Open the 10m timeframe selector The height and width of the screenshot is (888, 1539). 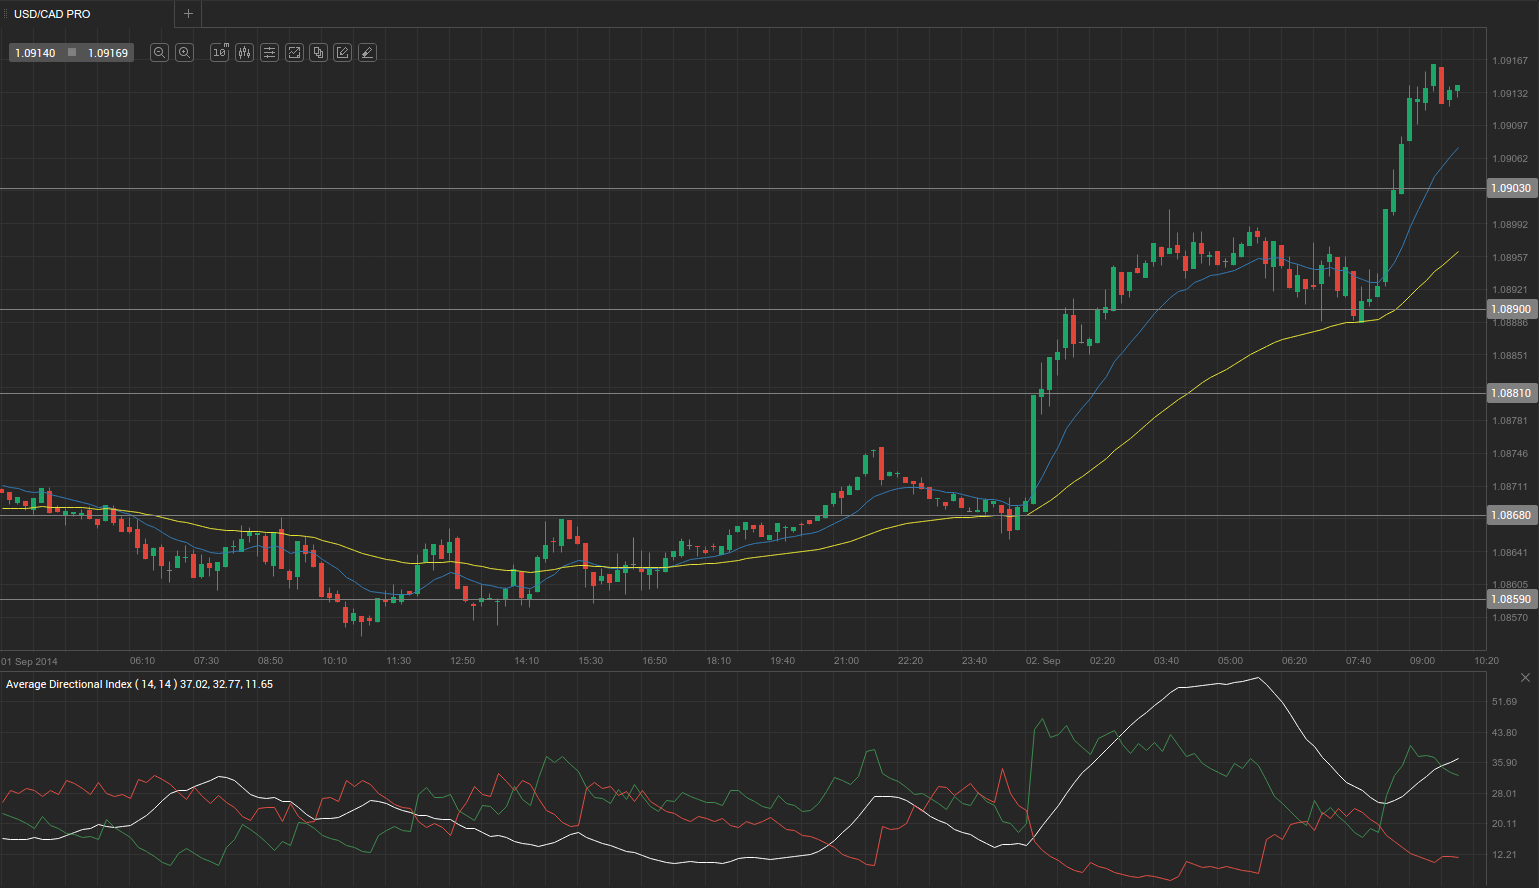219,52
